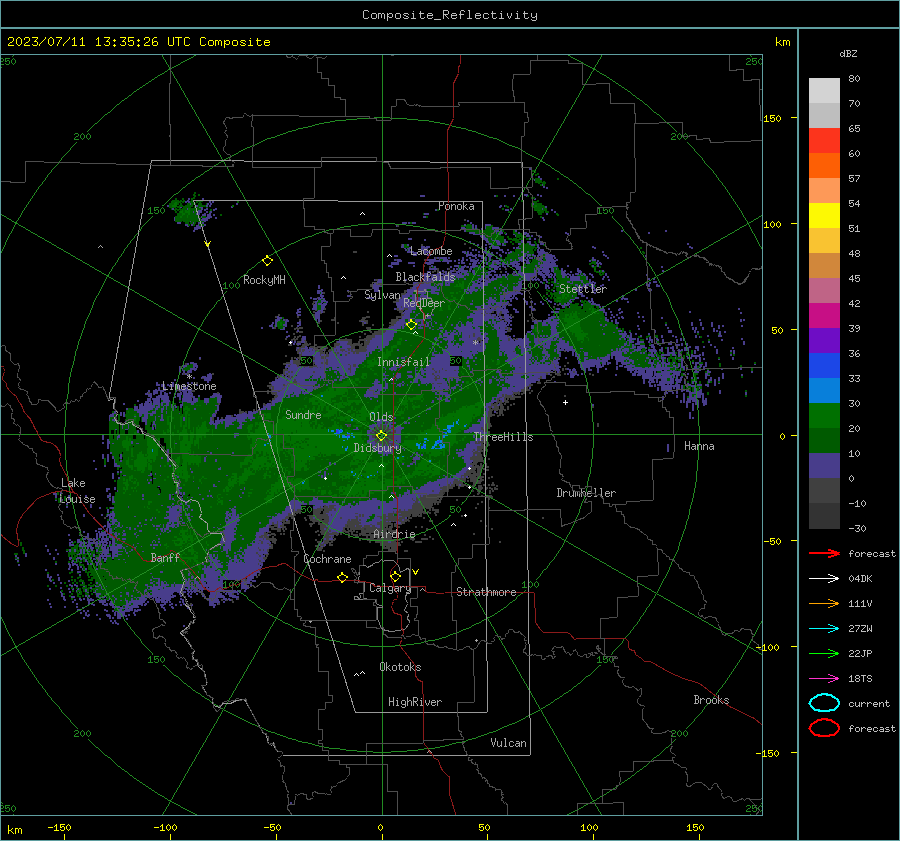Select the yellow diamond marker under RedDeer
This screenshot has height=841, width=900.
[x=412, y=325]
